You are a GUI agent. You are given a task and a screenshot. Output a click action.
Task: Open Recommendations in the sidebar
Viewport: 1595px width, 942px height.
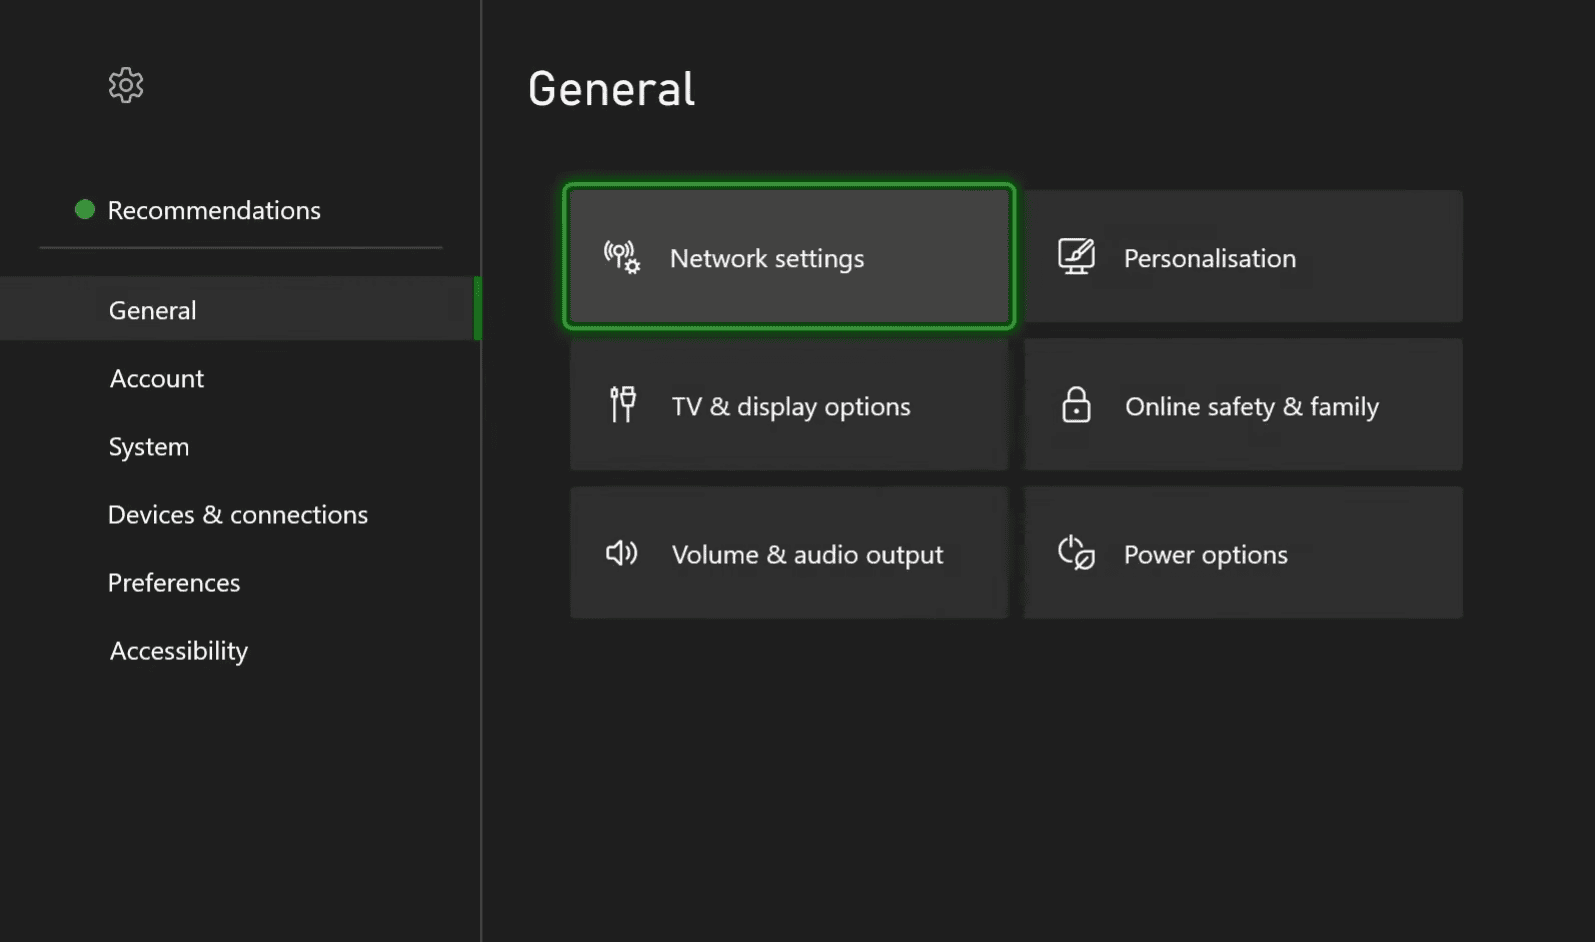point(214,210)
